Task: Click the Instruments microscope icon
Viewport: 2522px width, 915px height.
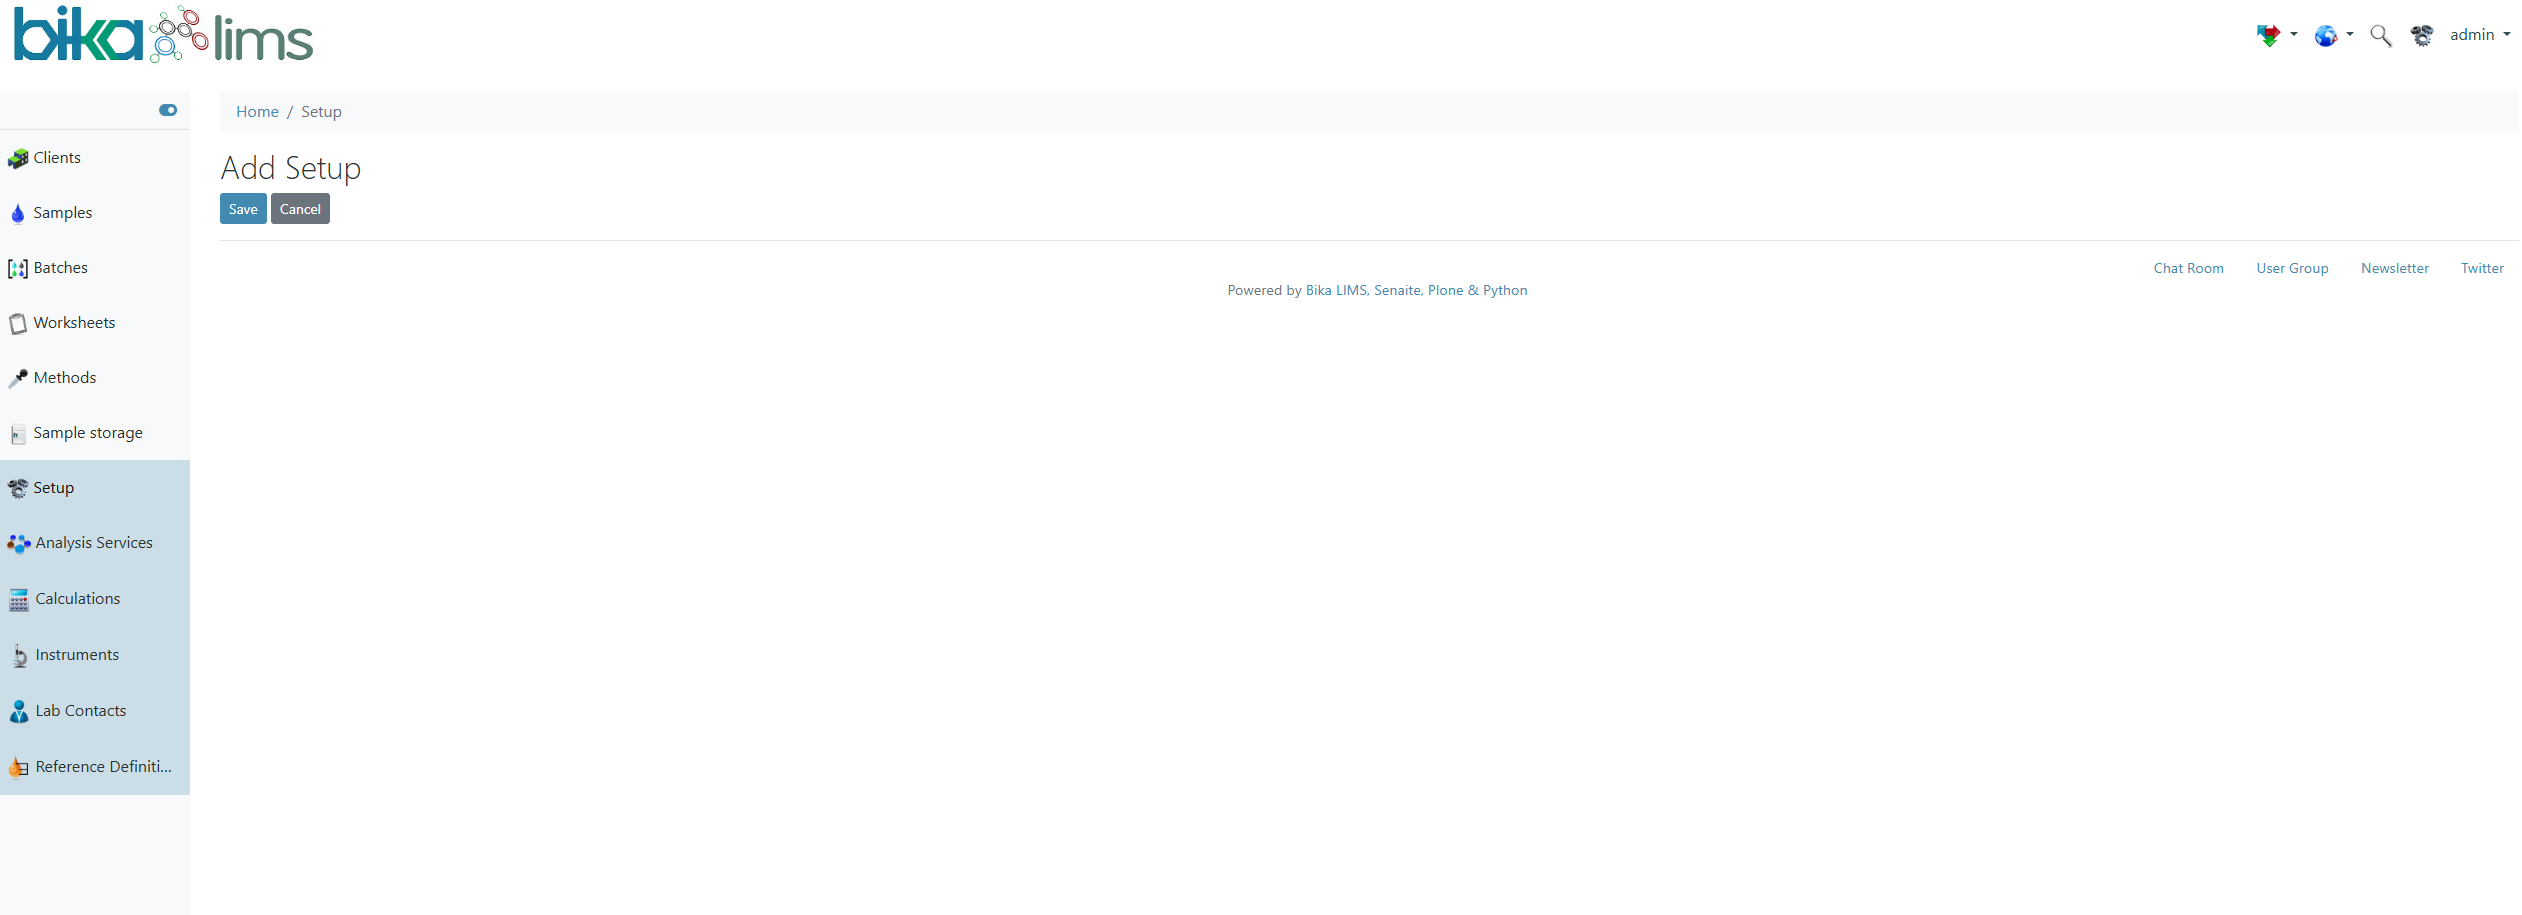Action: point(19,656)
